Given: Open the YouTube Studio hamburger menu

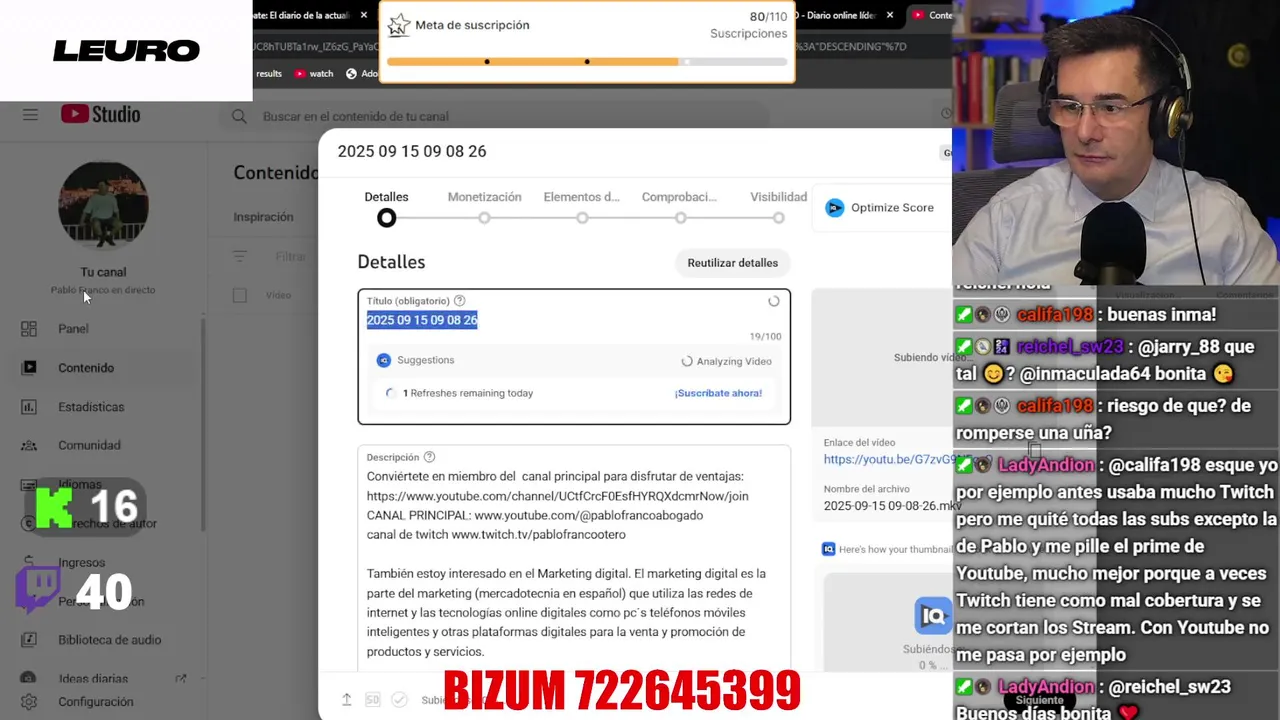Looking at the screenshot, I should pyautogui.click(x=30, y=115).
